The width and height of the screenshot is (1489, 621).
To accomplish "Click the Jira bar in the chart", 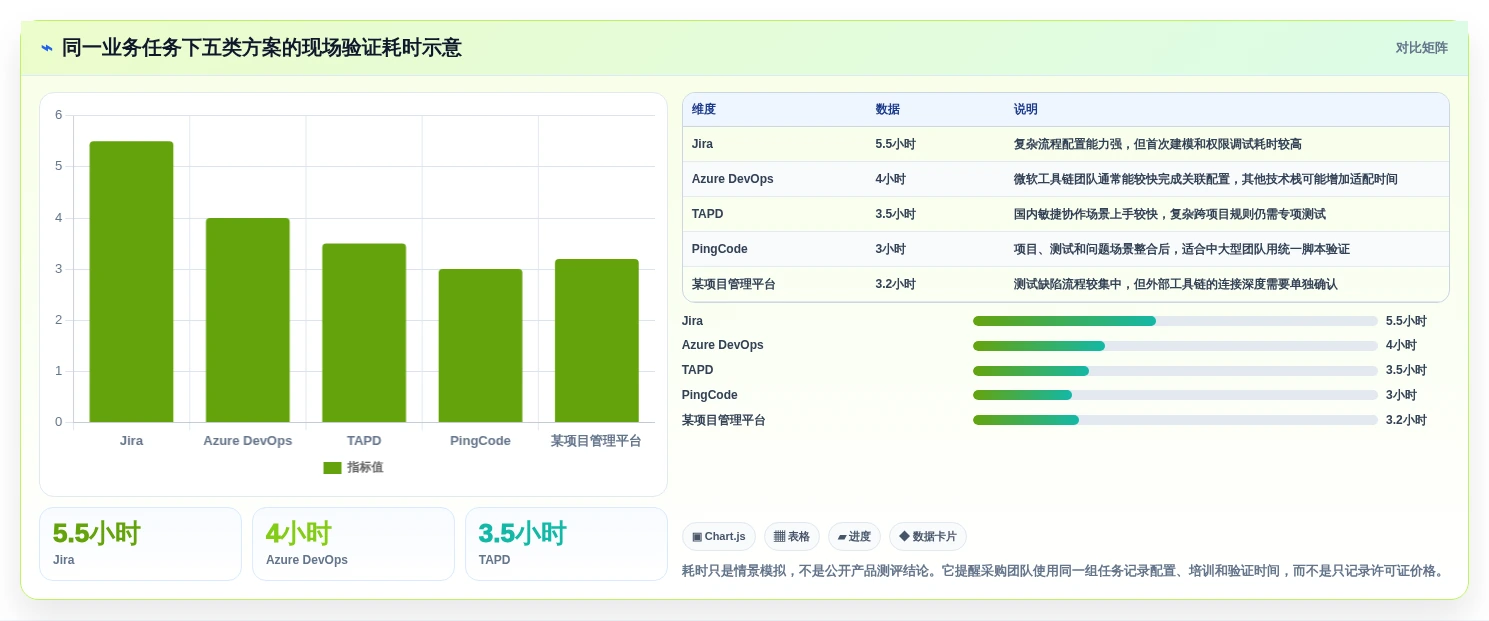I will coord(131,282).
